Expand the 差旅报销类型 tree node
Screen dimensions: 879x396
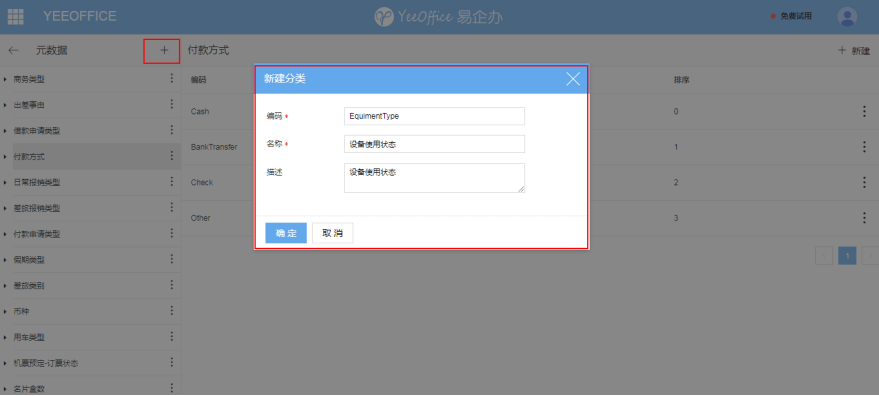pos(5,209)
